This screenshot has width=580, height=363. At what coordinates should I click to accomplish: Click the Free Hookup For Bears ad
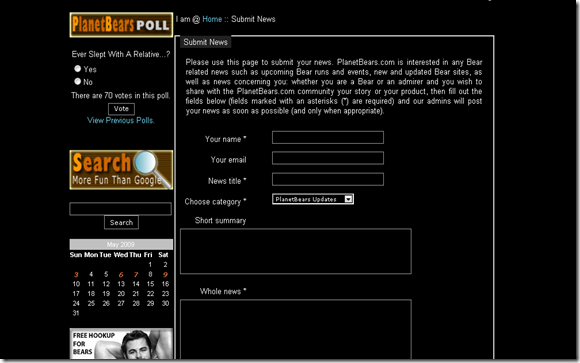(121, 344)
